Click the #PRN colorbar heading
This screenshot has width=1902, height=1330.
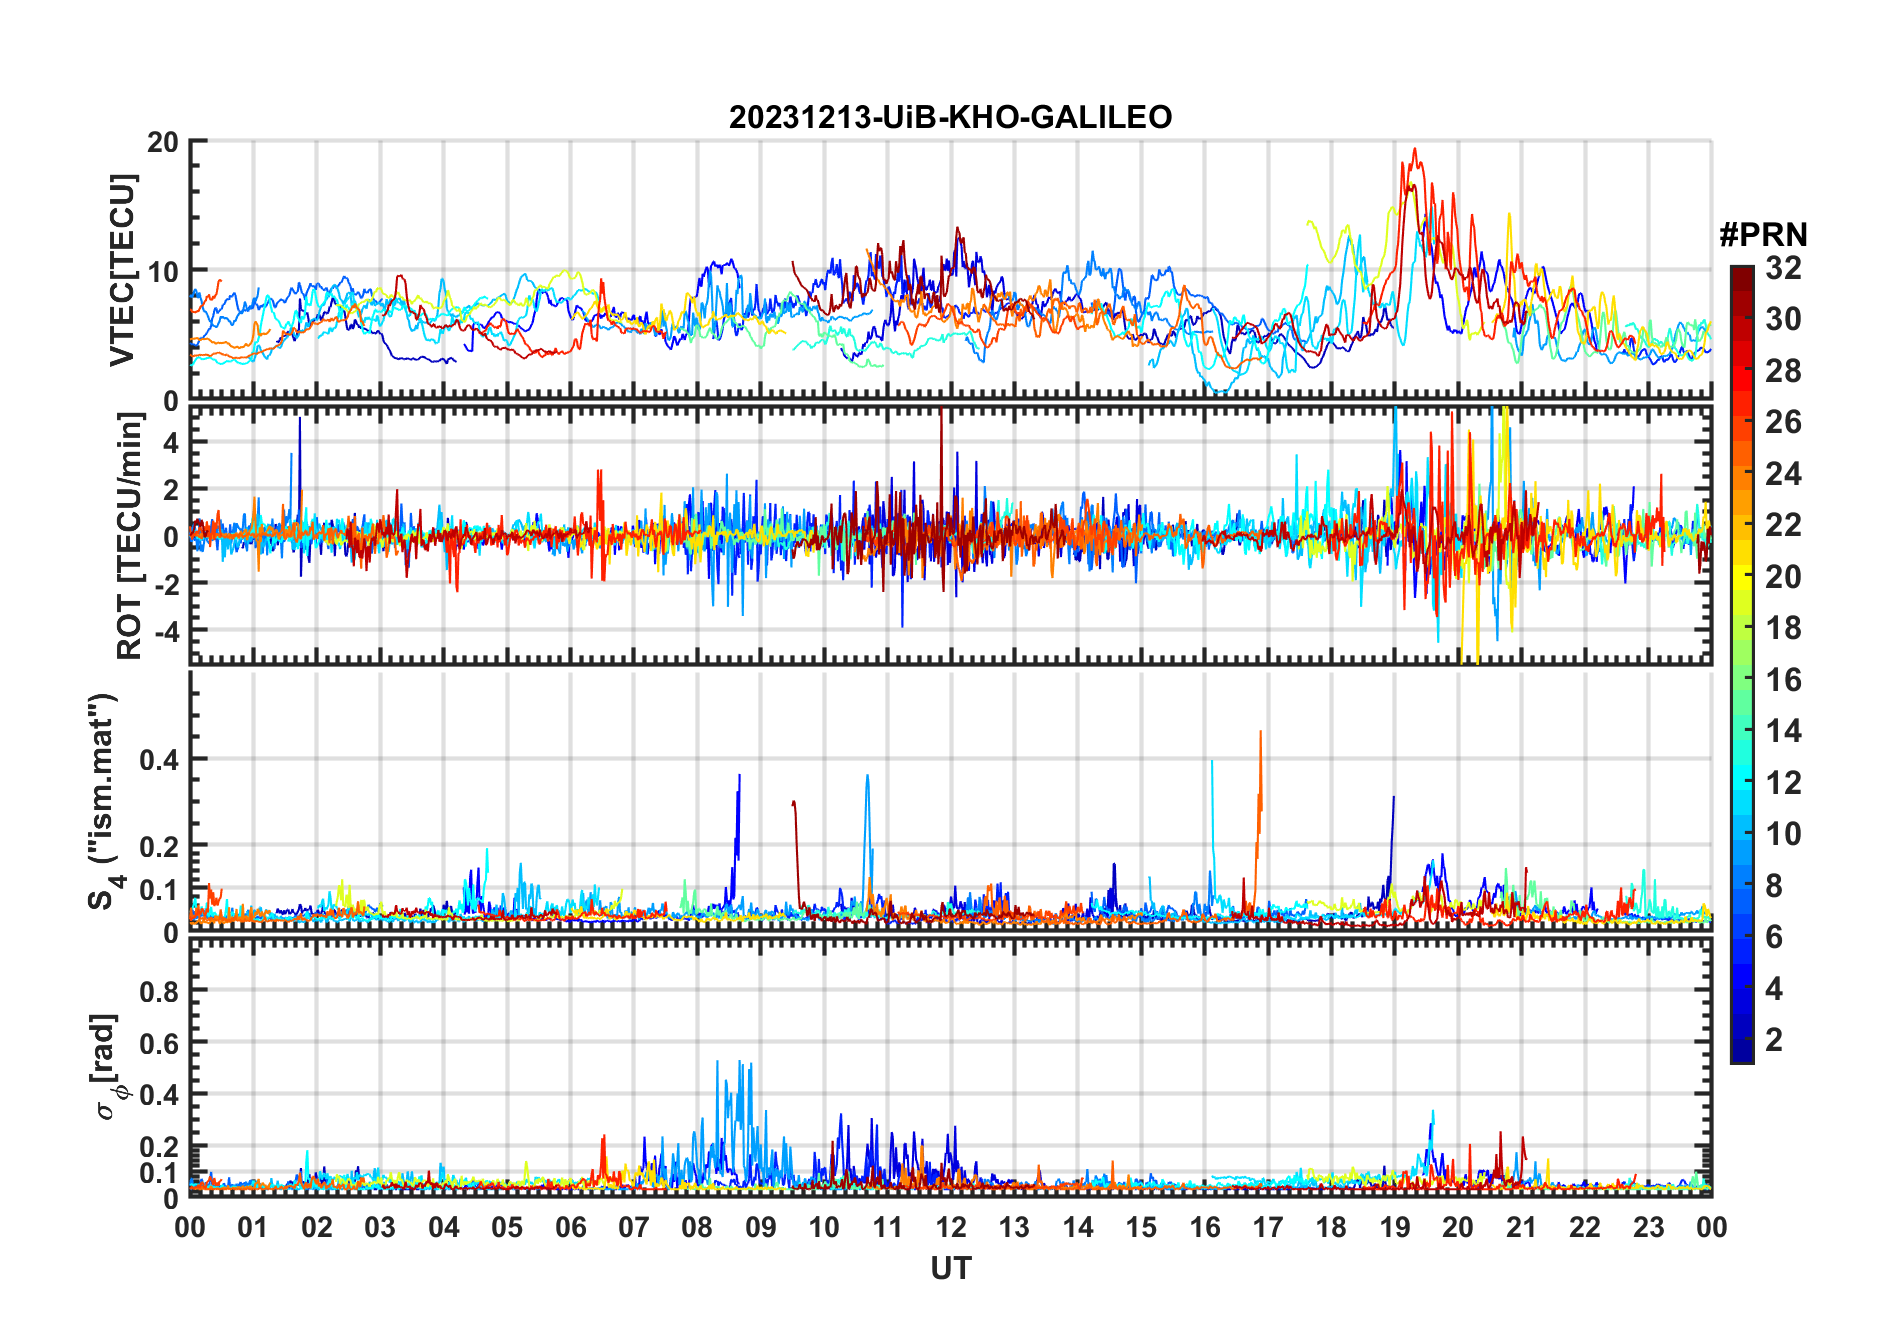[1763, 235]
